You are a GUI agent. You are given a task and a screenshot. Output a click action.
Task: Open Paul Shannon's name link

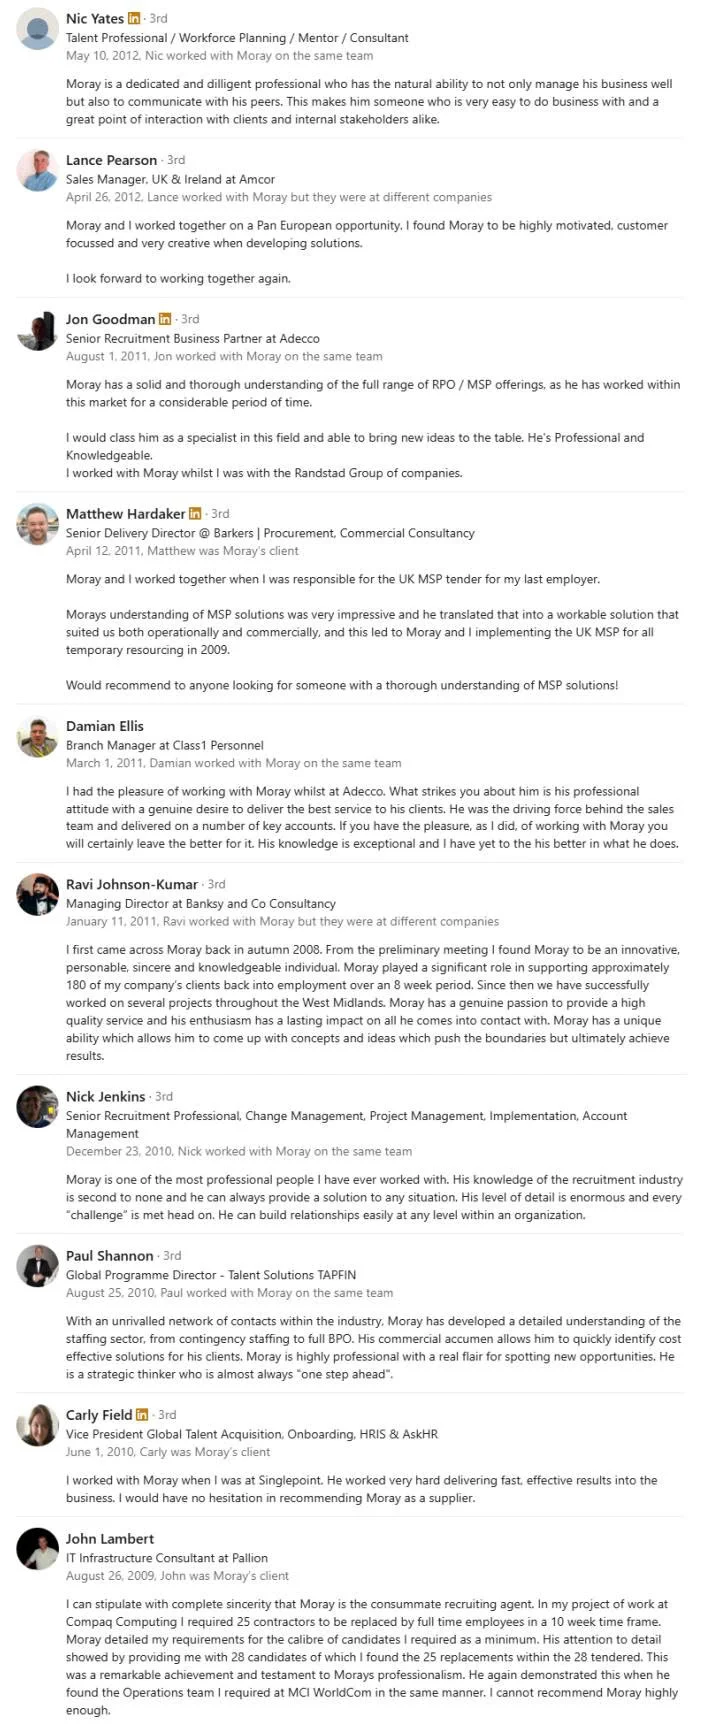[x=110, y=1255]
